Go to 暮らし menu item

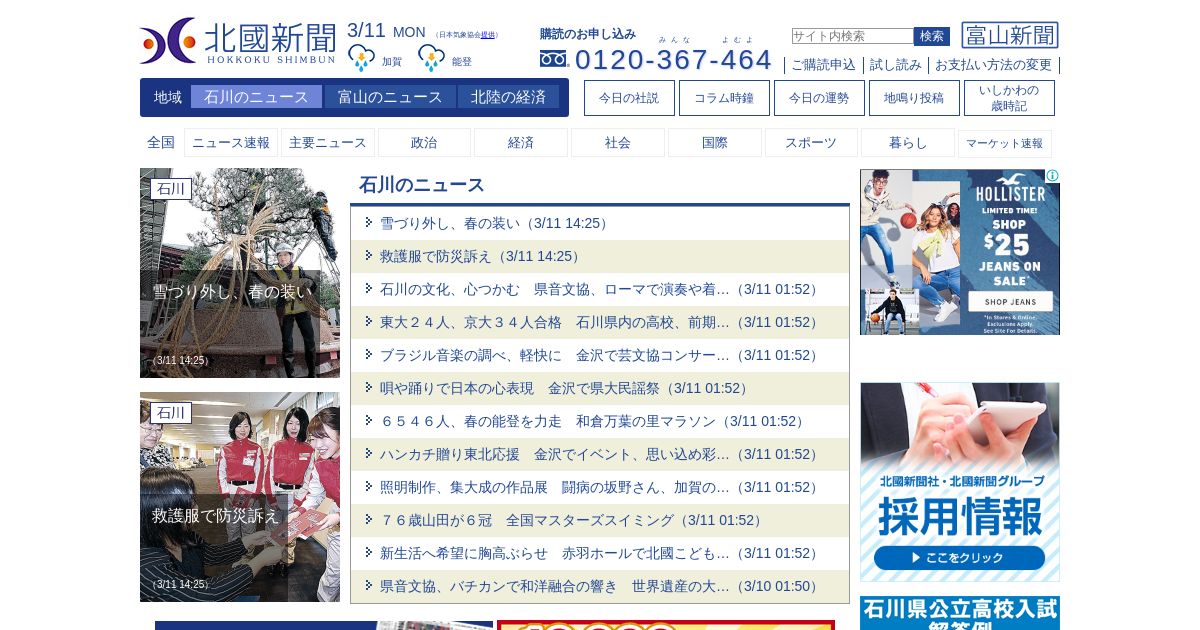click(x=908, y=143)
